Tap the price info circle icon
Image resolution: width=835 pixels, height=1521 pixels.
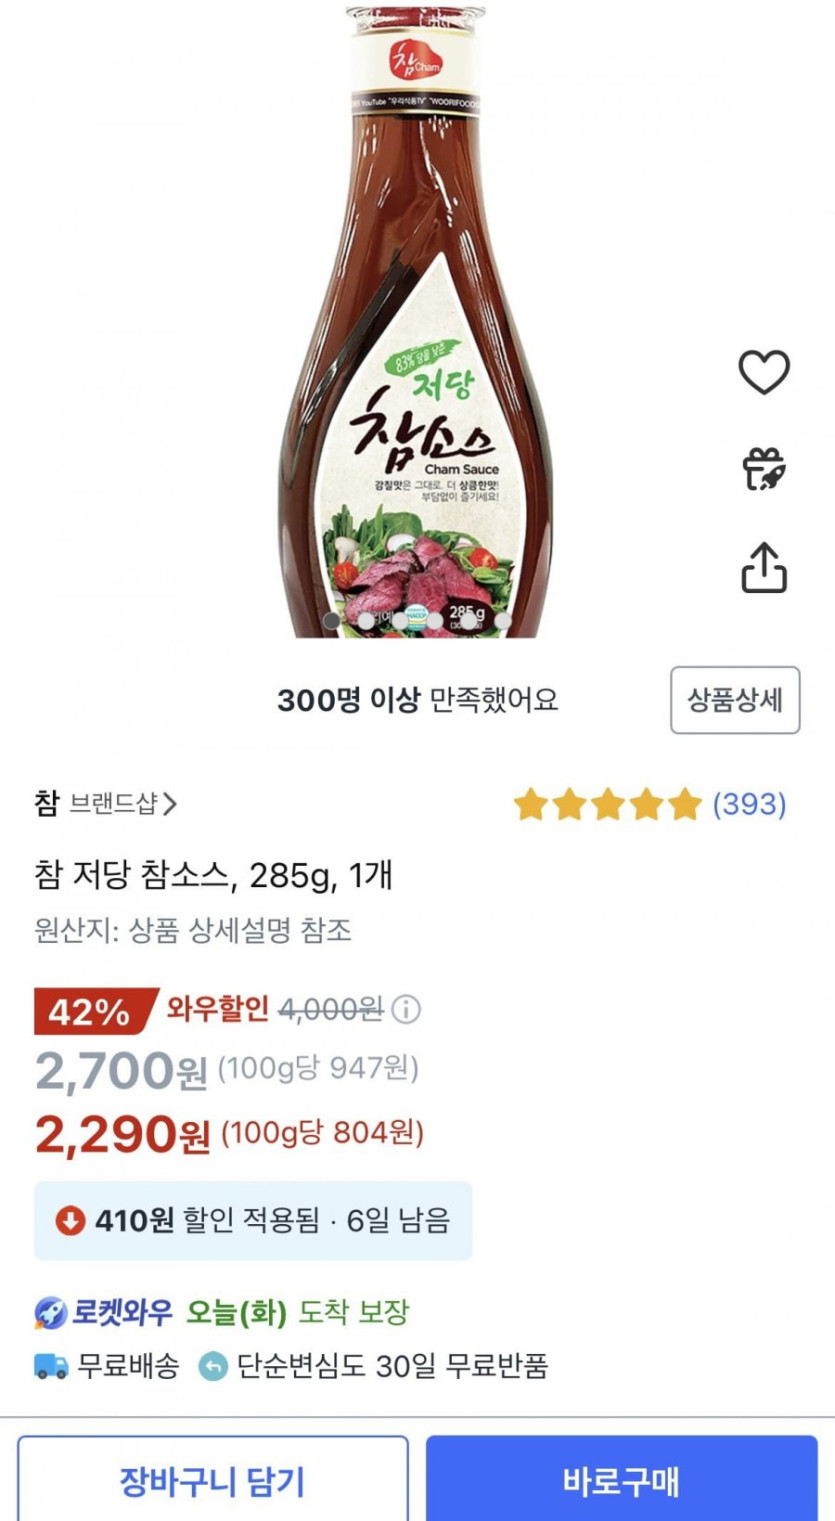coord(406,1010)
